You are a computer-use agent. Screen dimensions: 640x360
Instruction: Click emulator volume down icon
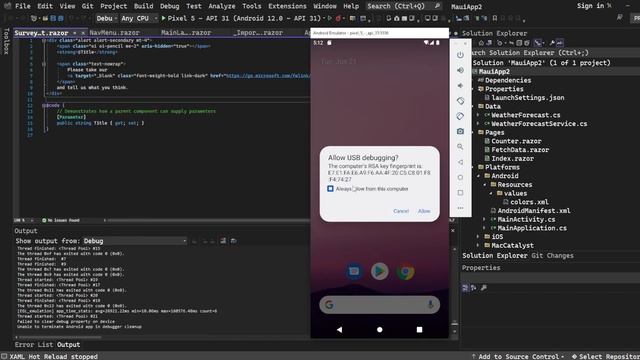460,86
